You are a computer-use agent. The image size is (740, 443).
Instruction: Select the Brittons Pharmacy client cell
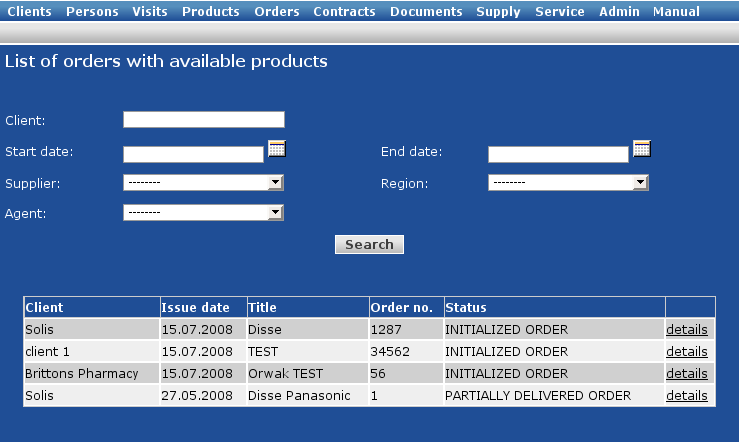(92, 373)
